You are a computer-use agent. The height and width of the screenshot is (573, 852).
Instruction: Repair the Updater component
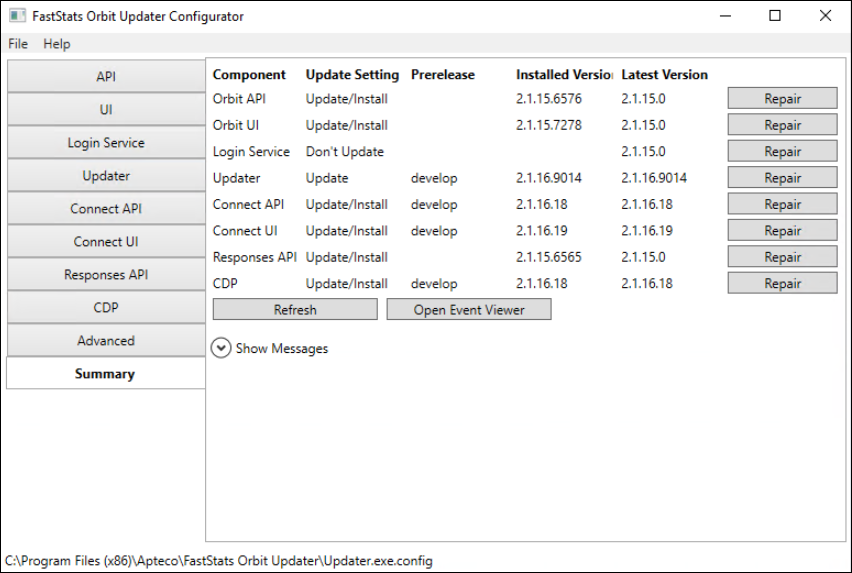782,178
